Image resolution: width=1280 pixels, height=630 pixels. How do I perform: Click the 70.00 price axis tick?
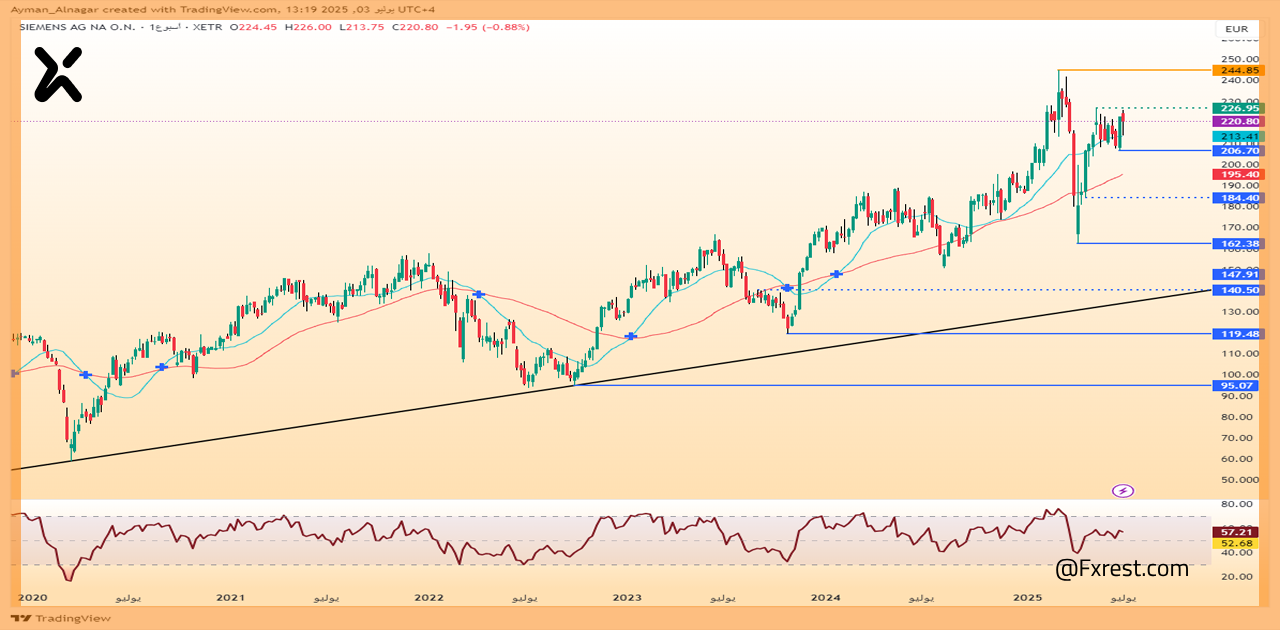(x=1238, y=437)
